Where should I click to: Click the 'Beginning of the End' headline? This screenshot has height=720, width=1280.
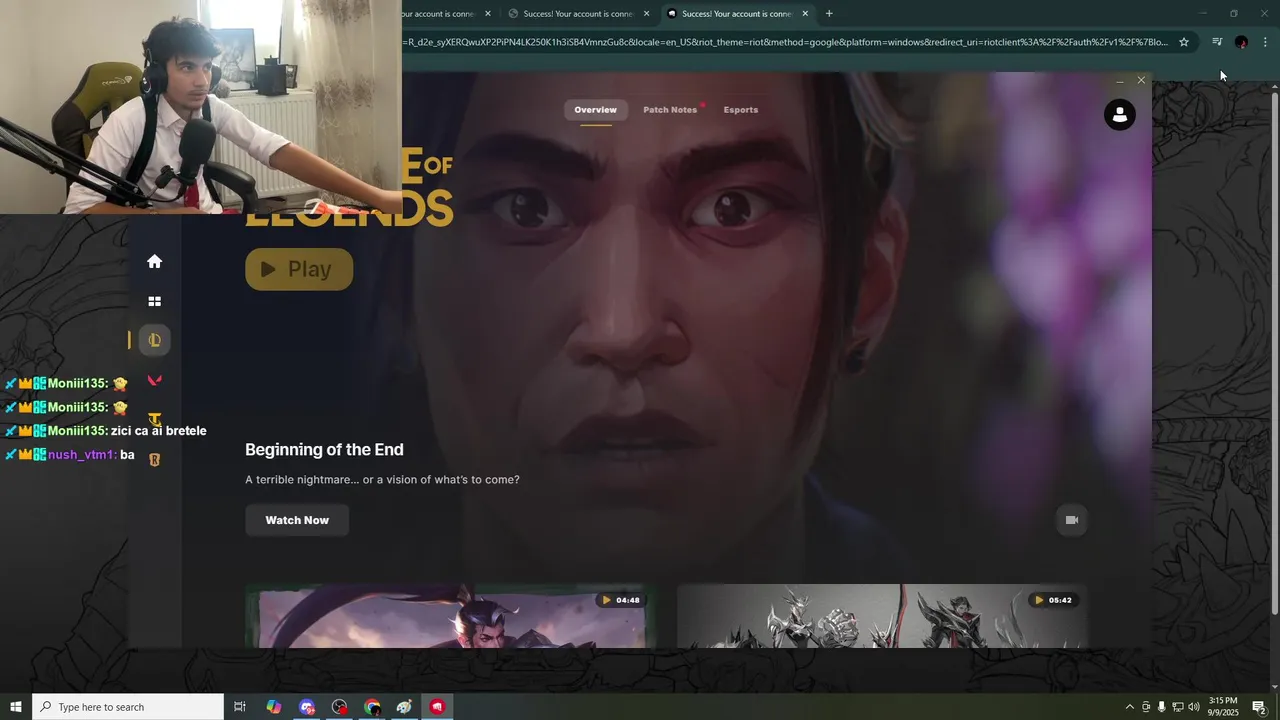point(324,450)
